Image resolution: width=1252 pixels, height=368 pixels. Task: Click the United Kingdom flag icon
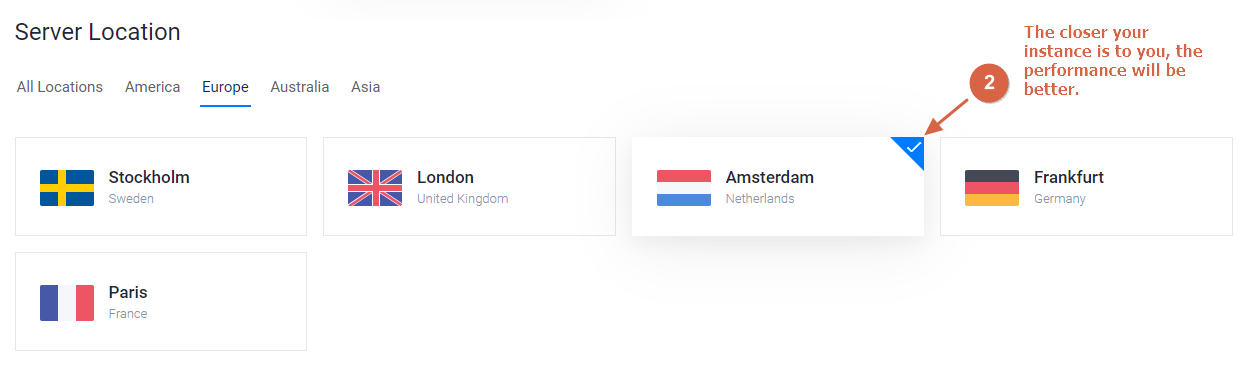point(375,188)
